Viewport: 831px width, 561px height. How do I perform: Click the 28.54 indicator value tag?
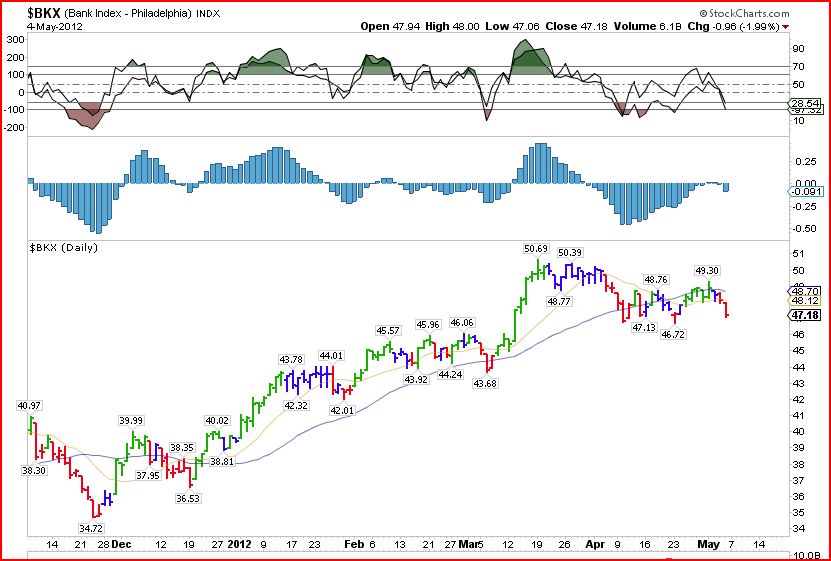[x=806, y=103]
